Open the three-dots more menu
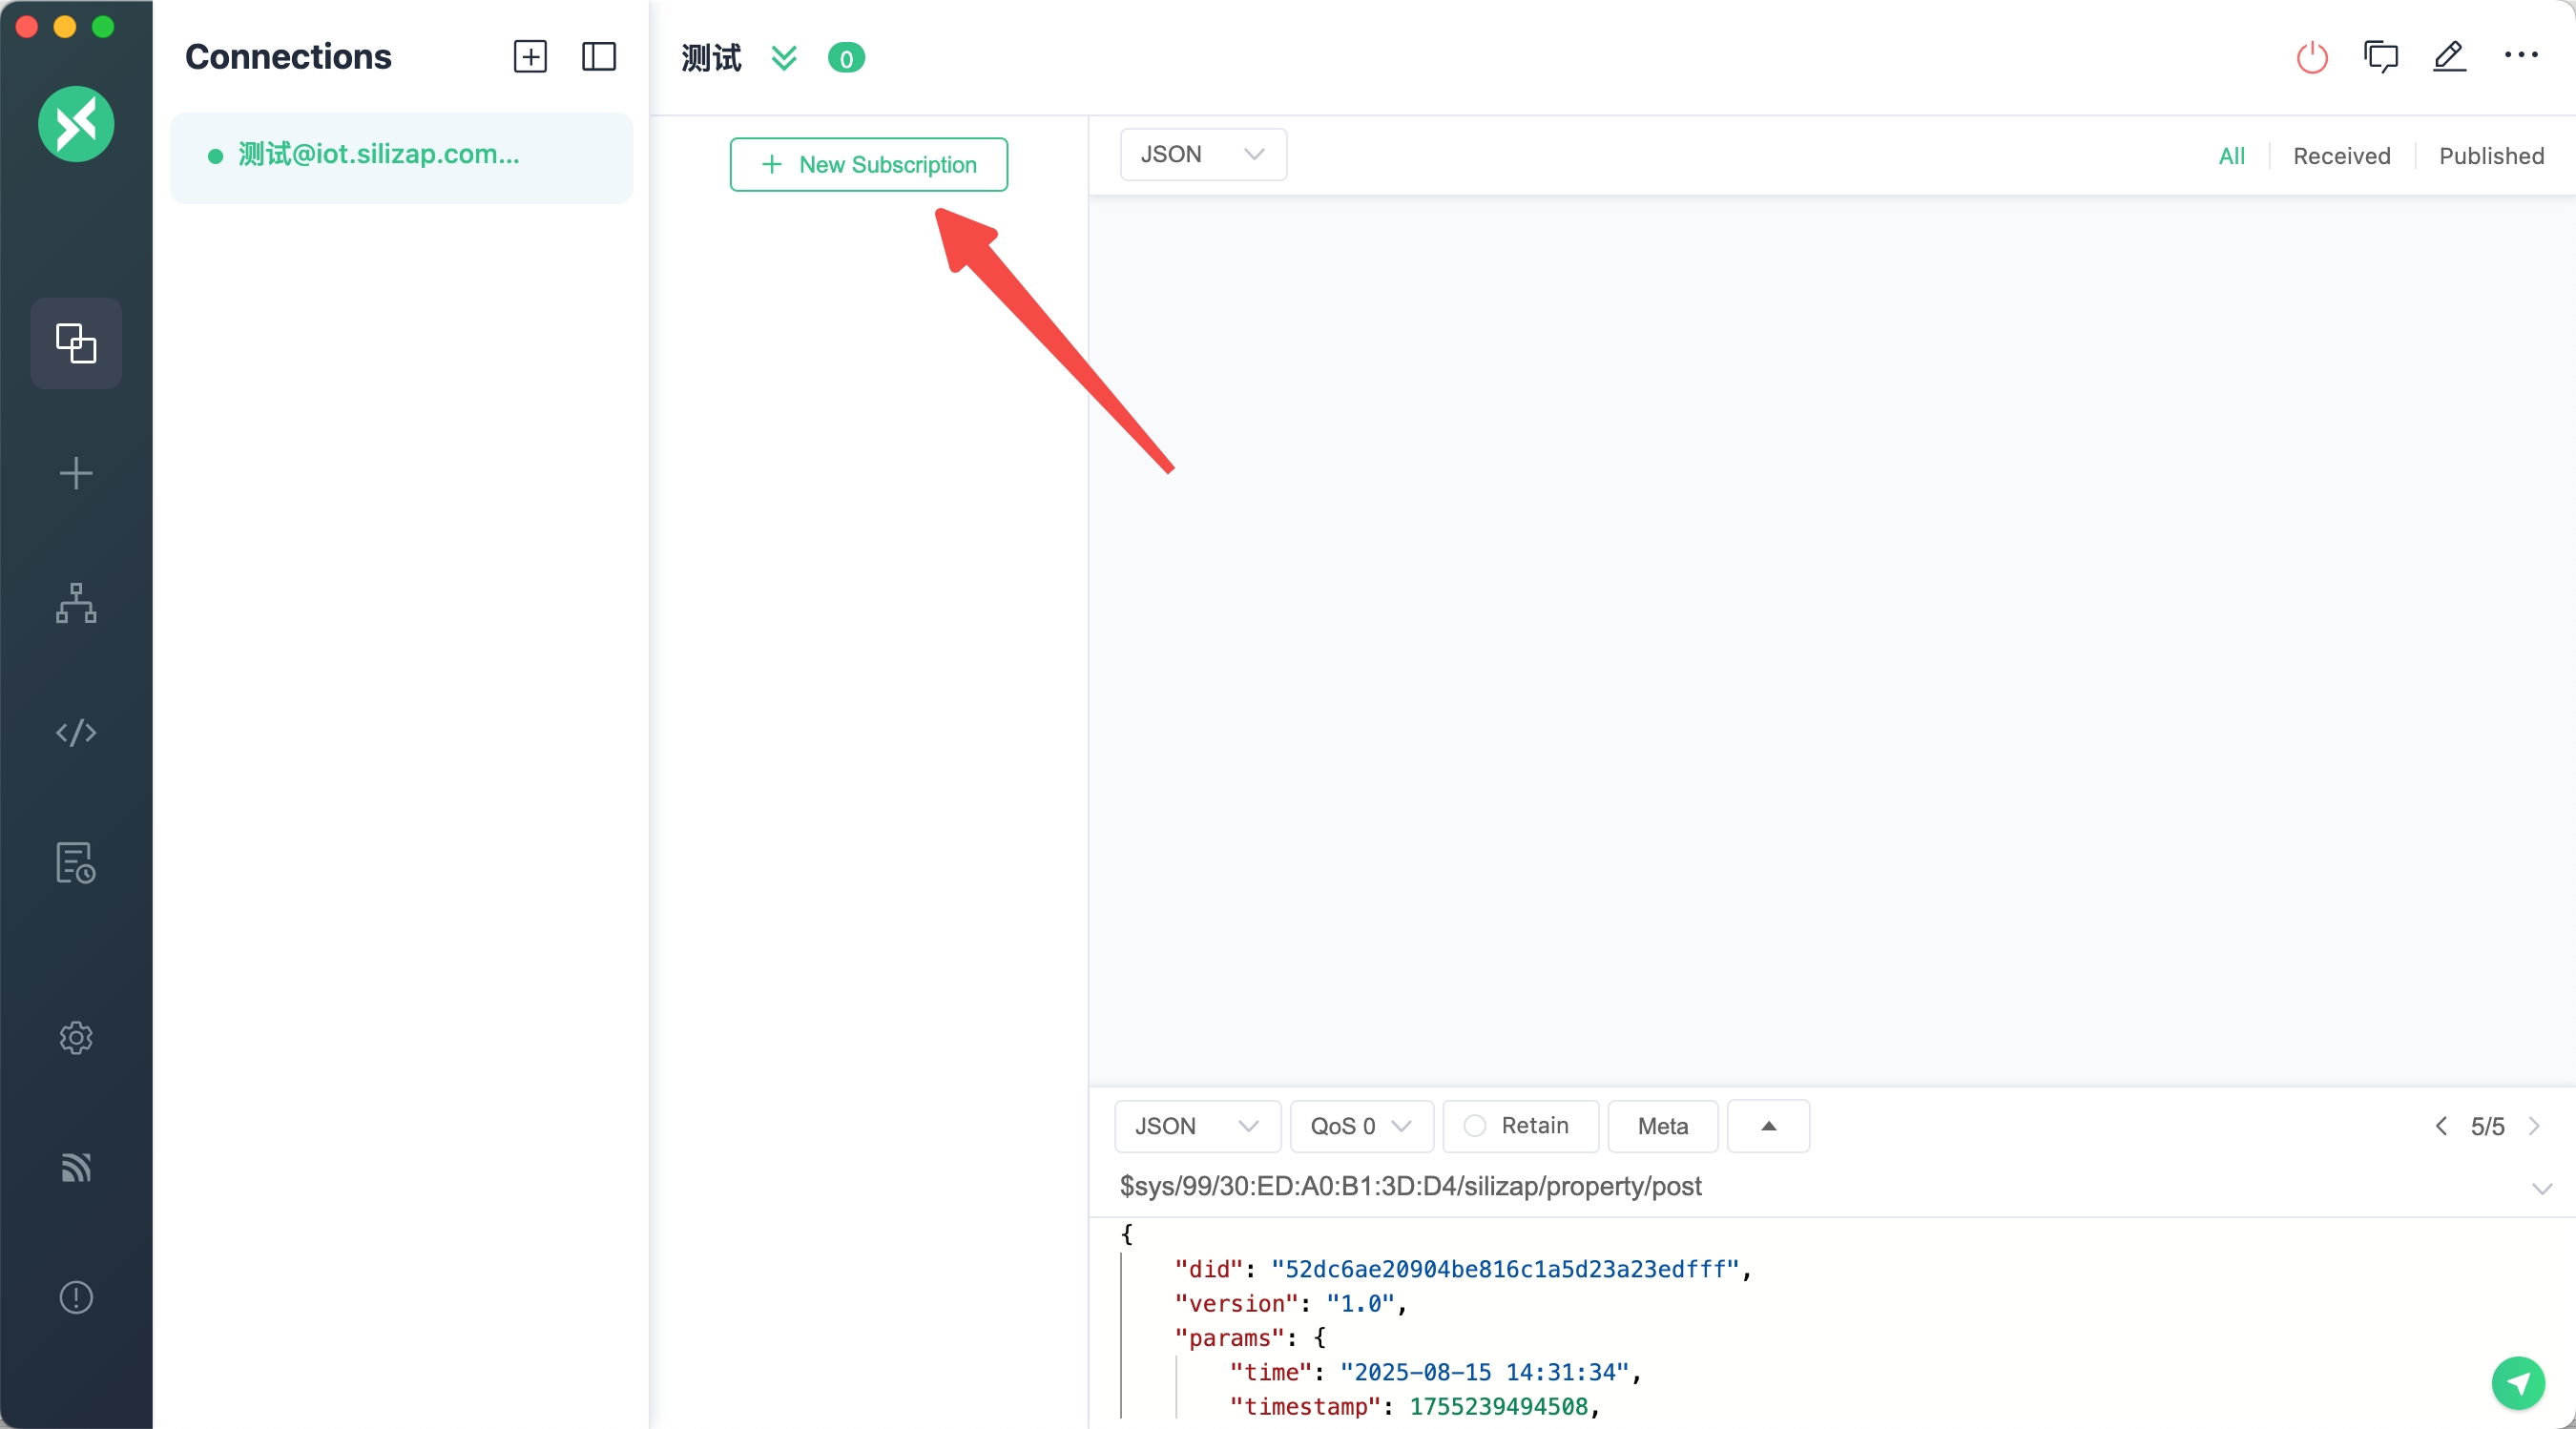Viewport: 2576px width, 1429px height. pyautogui.click(x=2520, y=56)
